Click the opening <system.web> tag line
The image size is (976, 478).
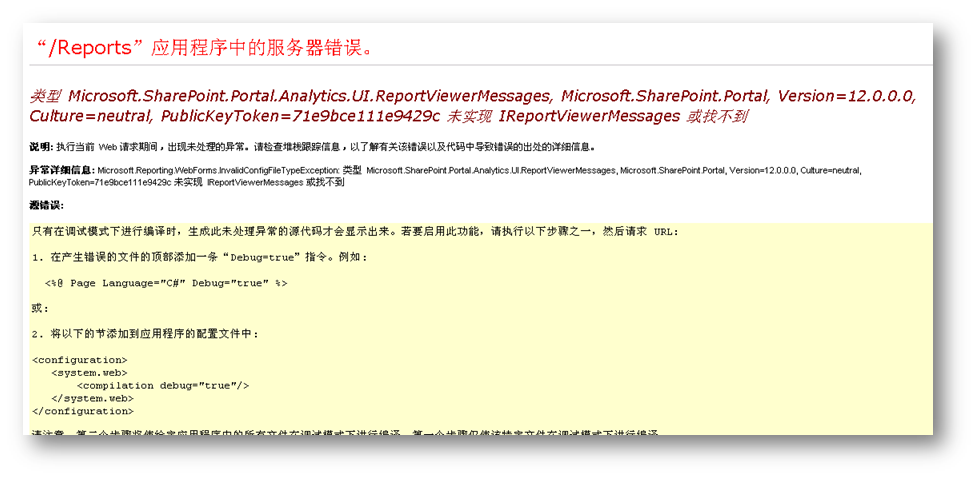90,373
